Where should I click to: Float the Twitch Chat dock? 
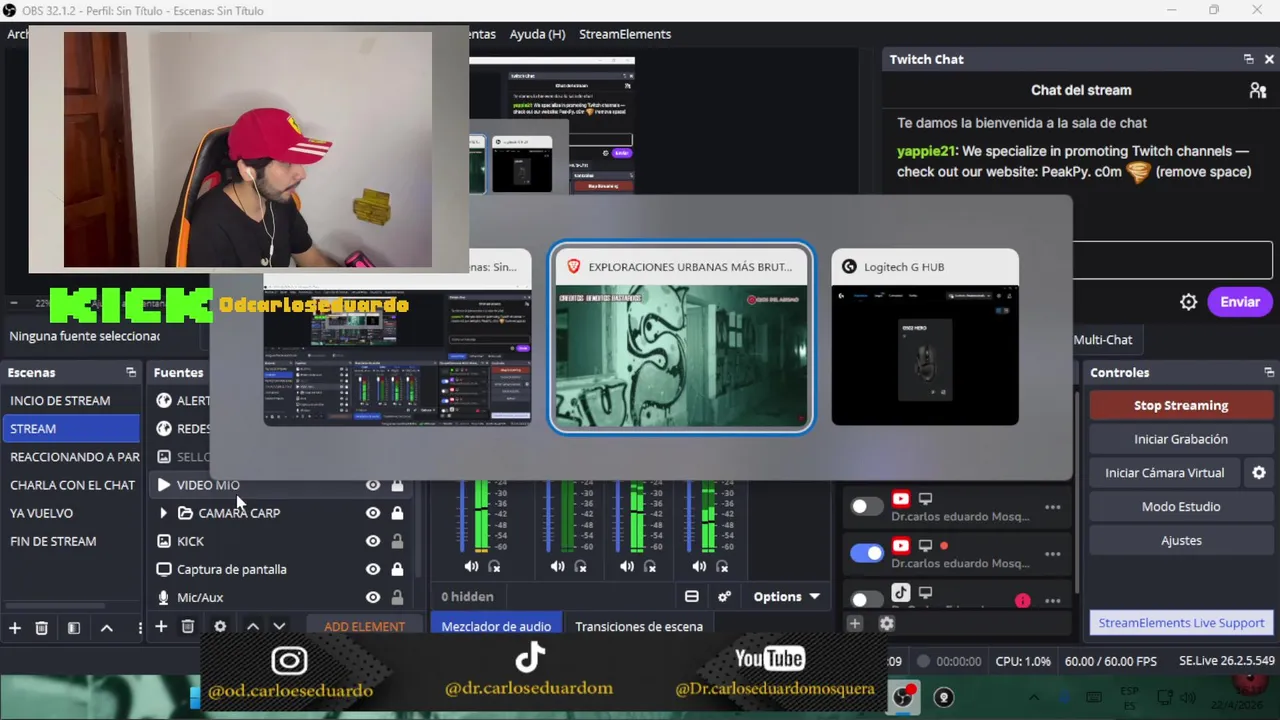click(x=1248, y=59)
